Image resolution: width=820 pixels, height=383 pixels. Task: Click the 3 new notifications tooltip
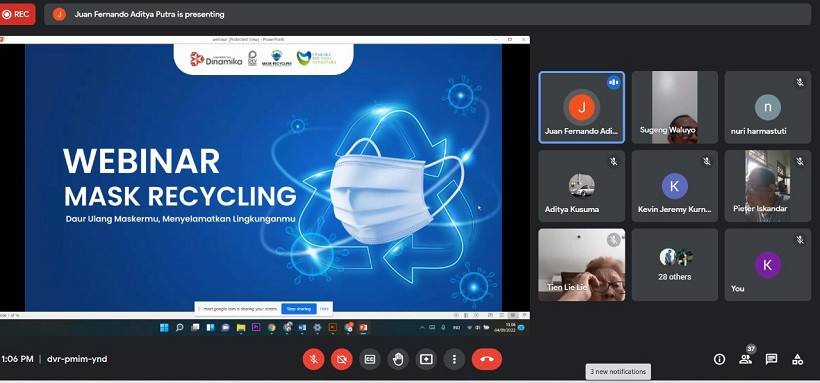[618, 371]
